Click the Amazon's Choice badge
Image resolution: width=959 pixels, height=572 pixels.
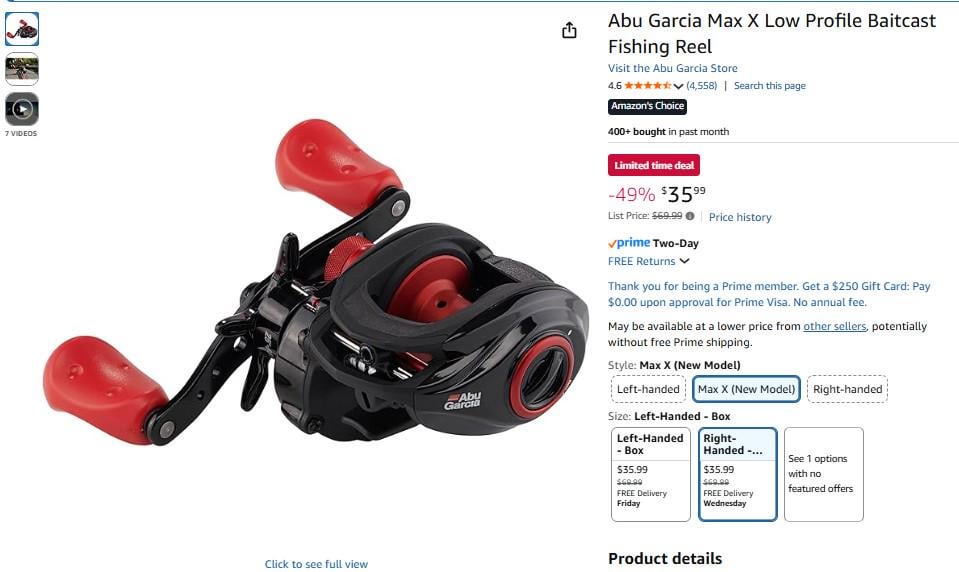click(x=647, y=106)
